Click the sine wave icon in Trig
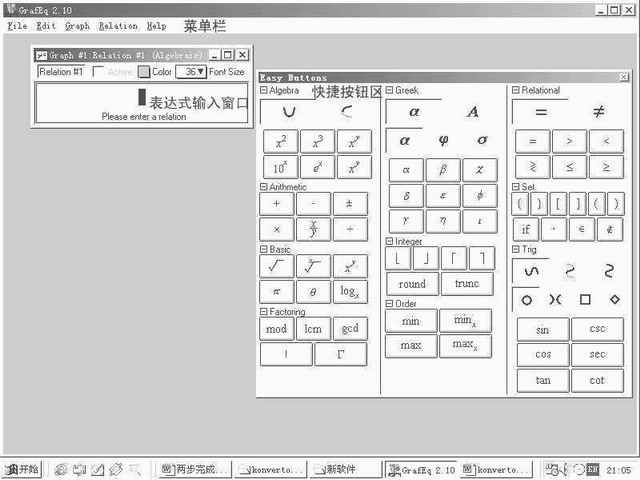The height and width of the screenshot is (480, 640). (x=531, y=271)
